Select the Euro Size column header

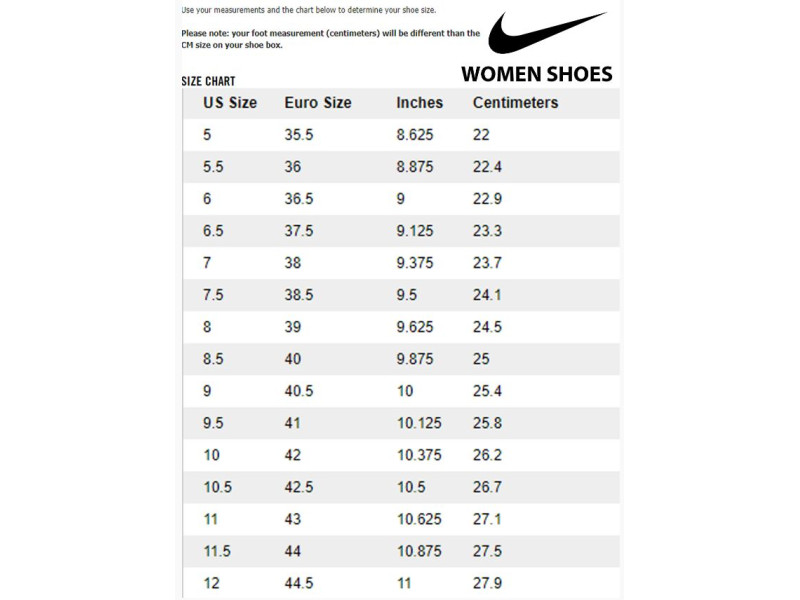(318, 103)
